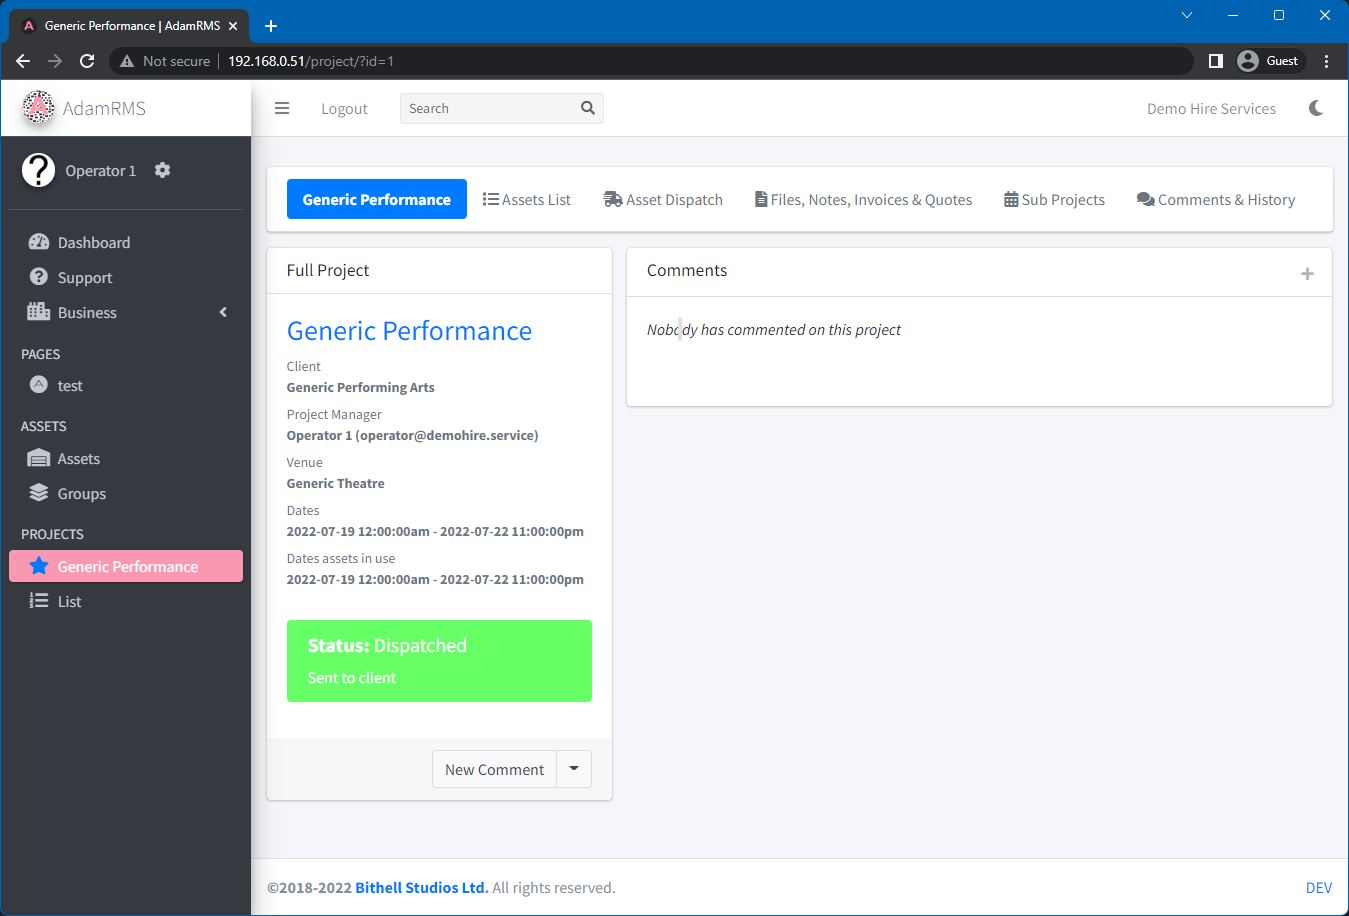Toggle the sidebar with the hamburger icon
1349x916 pixels.
tap(282, 108)
